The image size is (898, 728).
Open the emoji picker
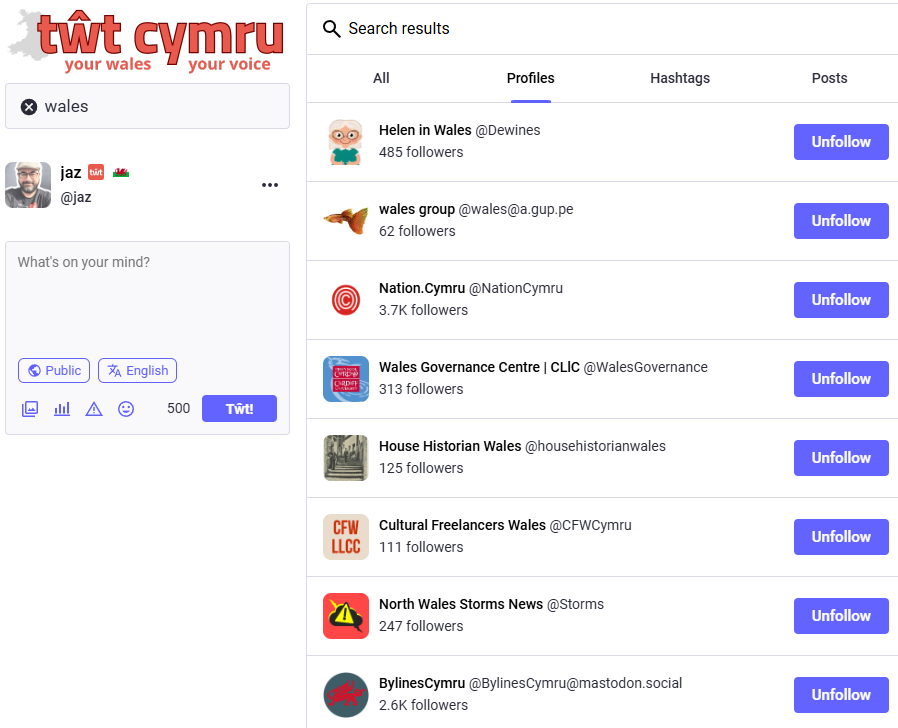126,409
